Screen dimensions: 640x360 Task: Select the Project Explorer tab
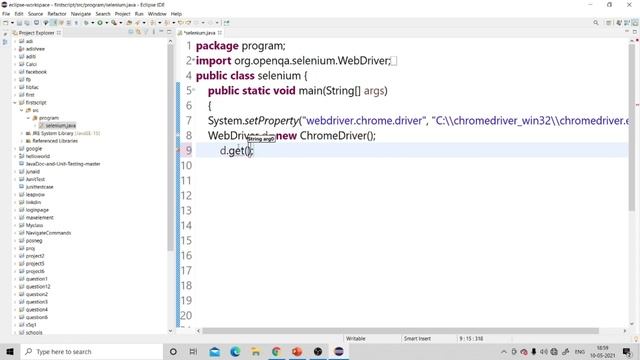coord(36,33)
